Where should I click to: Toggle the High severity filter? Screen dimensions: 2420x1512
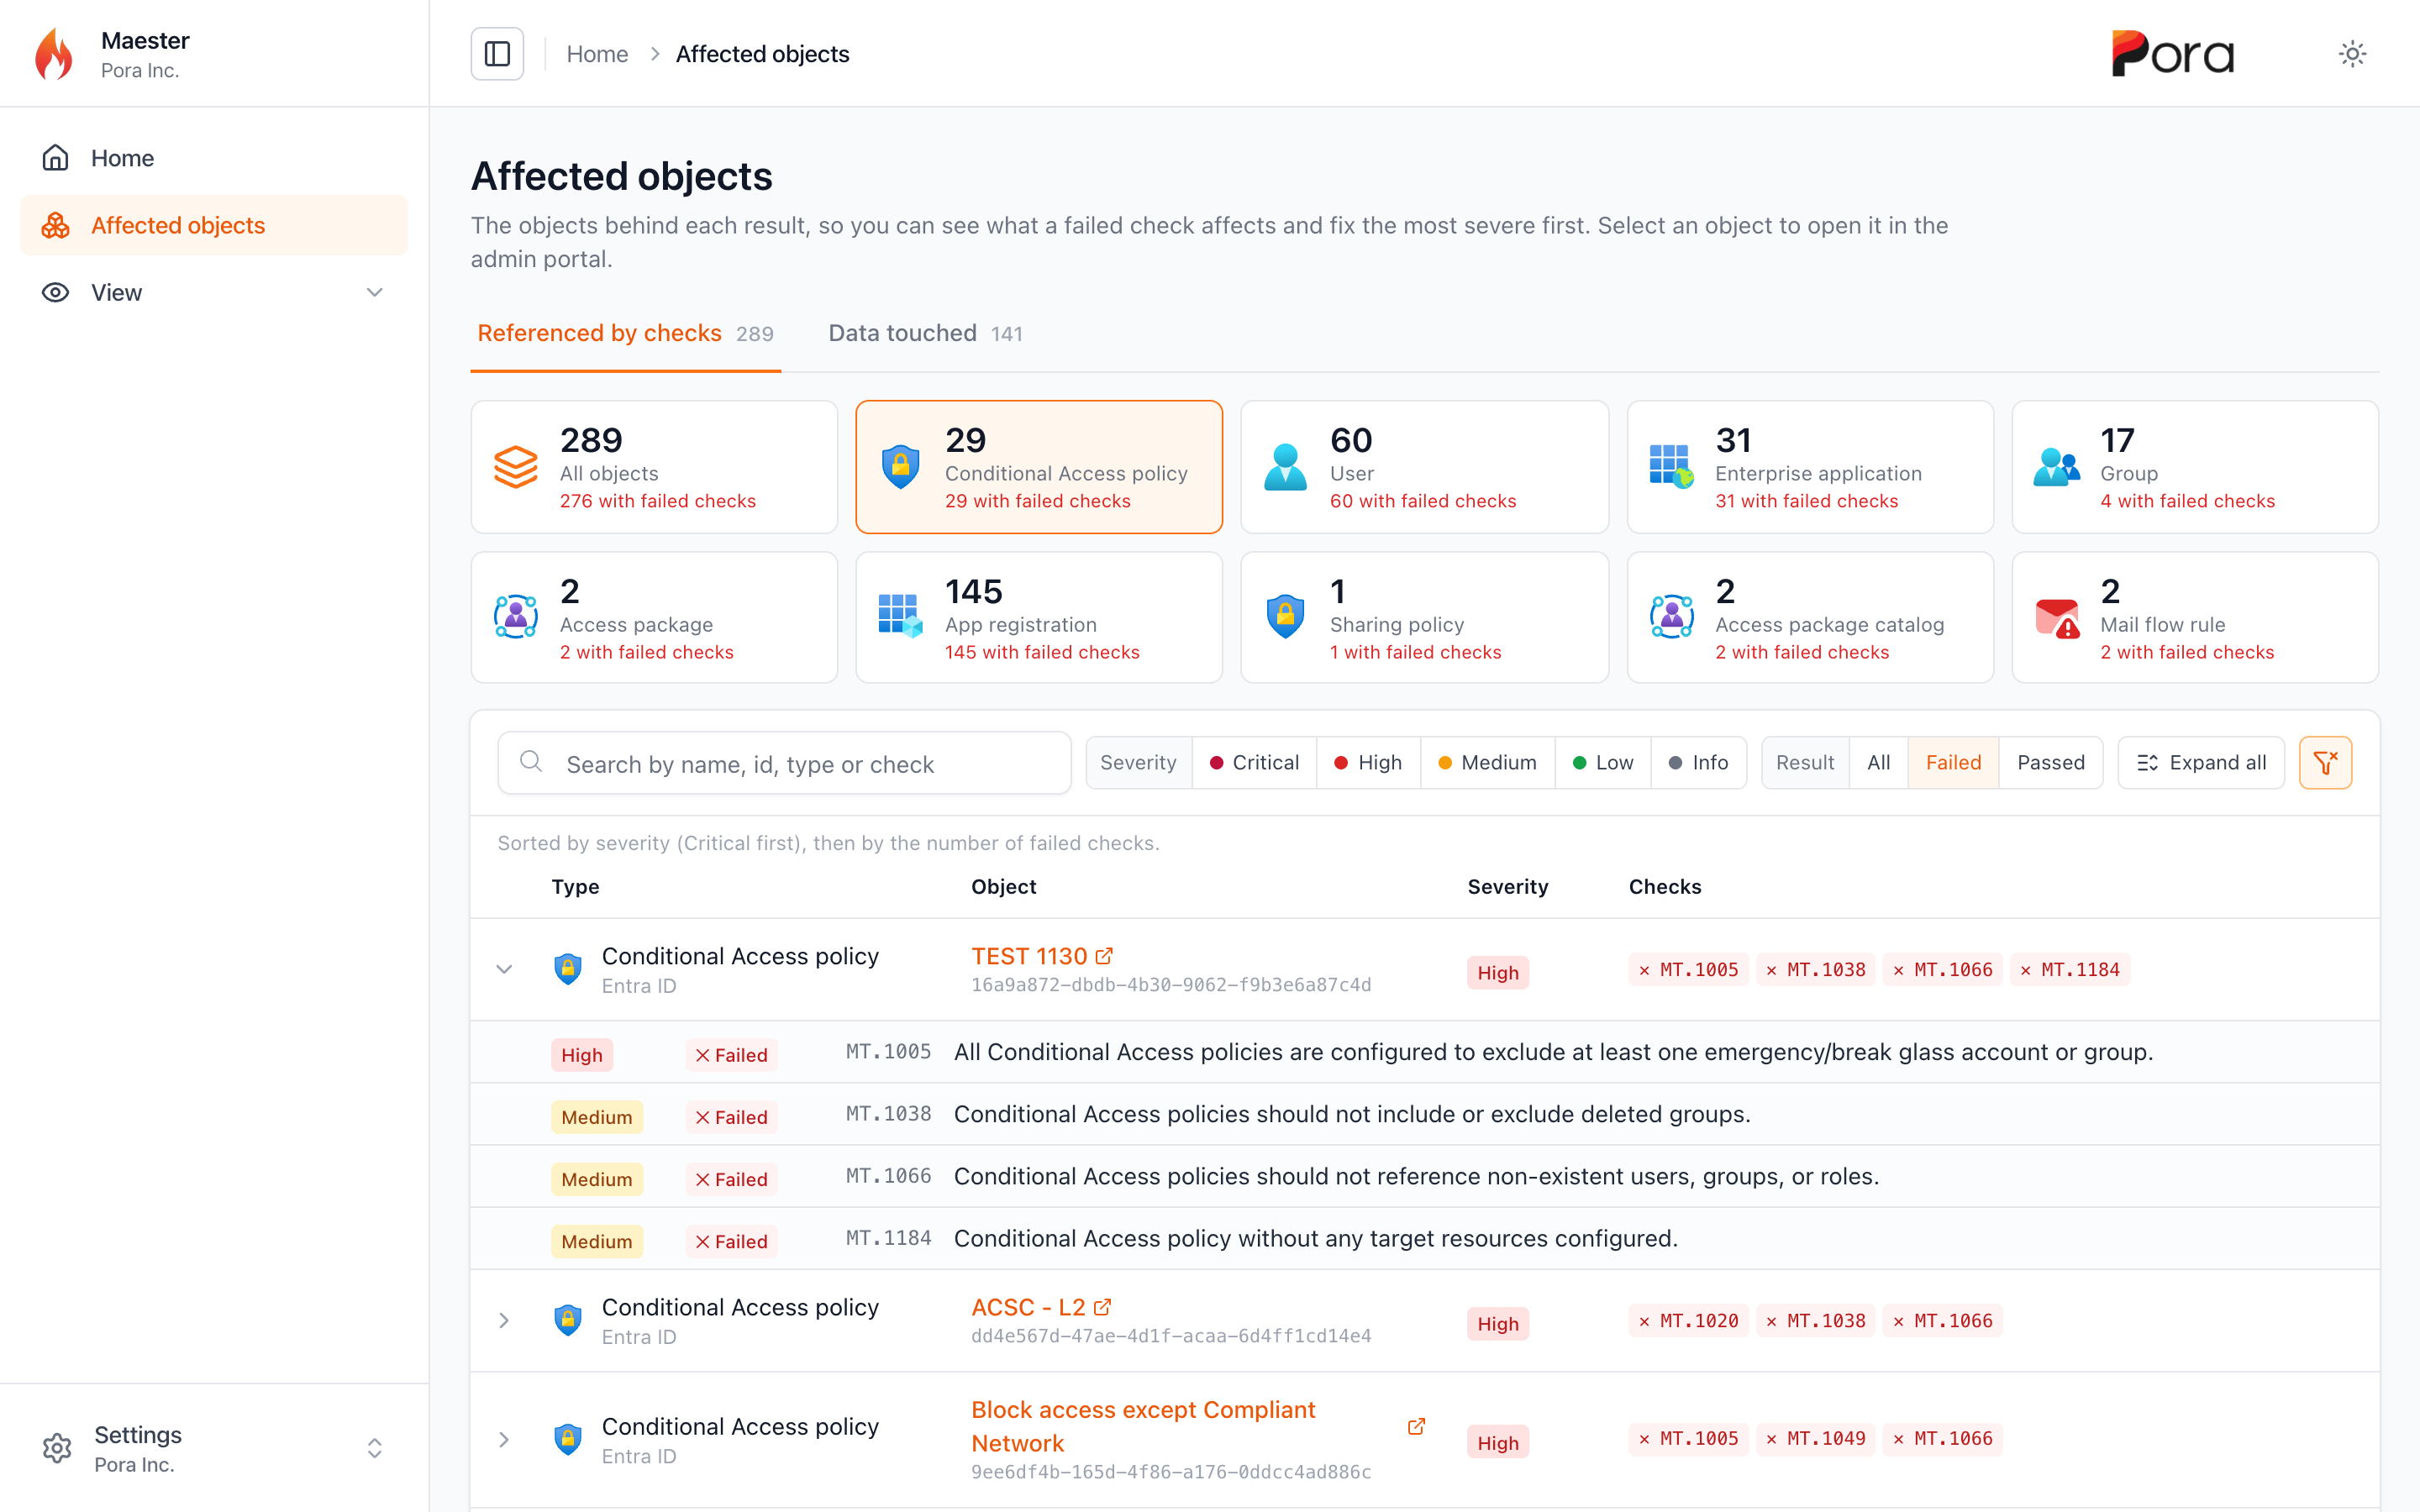[1368, 763]
